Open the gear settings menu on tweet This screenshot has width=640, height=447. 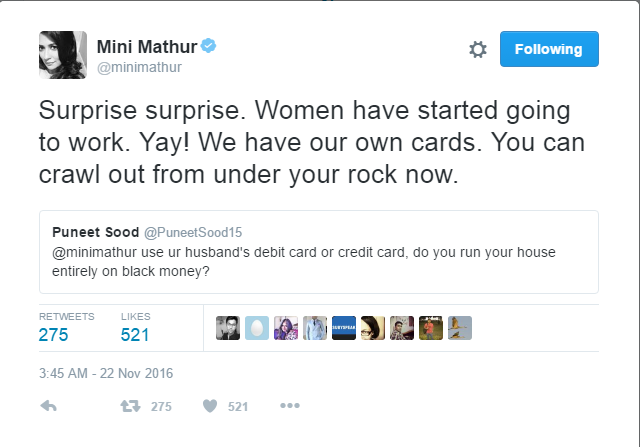pyautogui.click(x=477, y=49)
